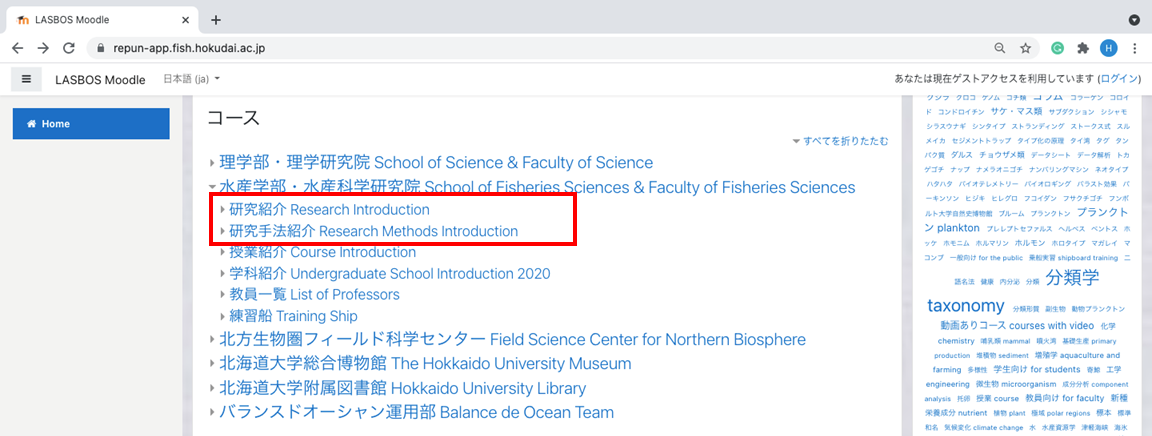Click Home in the left navigation
This screenshot has height=436, width=1152.
[91, 124]
